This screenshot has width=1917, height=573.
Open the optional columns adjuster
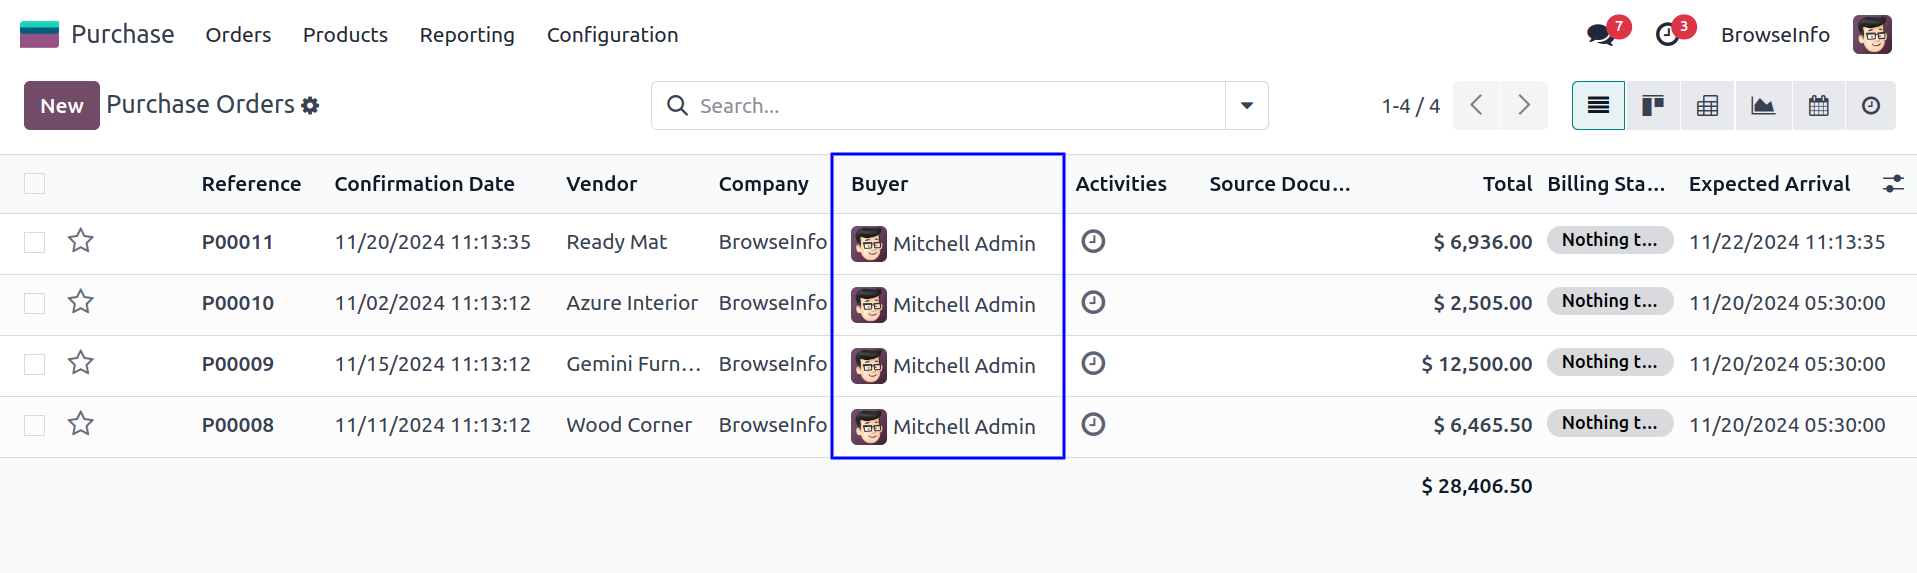tap(1892, 184)
